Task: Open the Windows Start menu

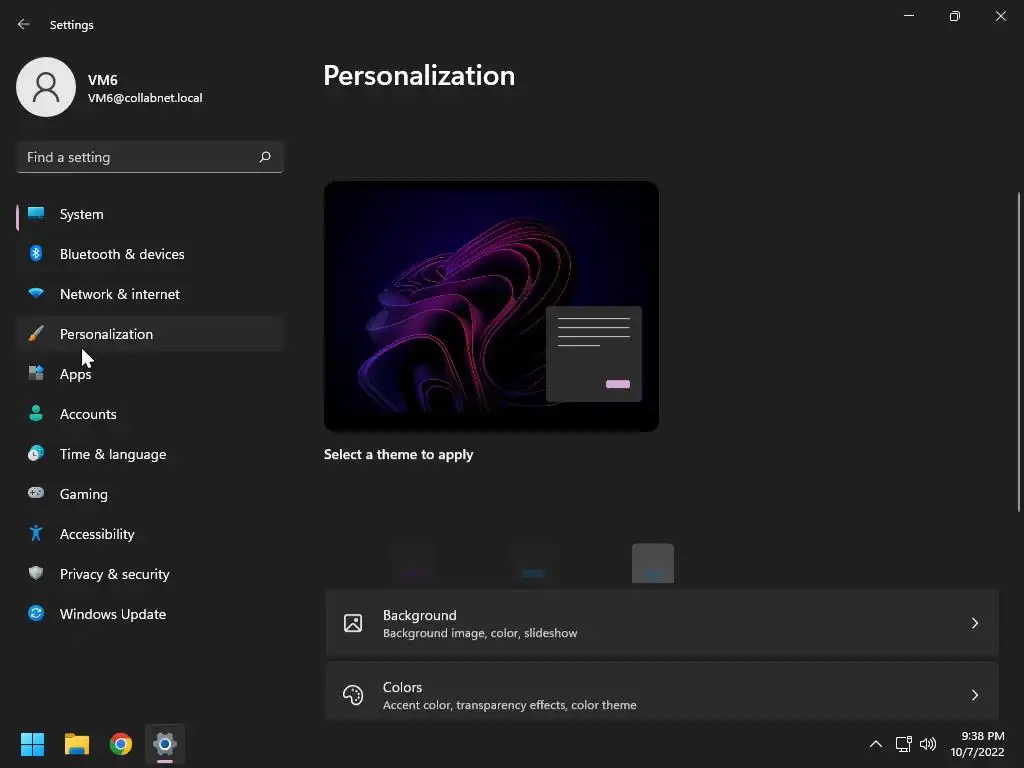Action: click(x=32, y=744)
